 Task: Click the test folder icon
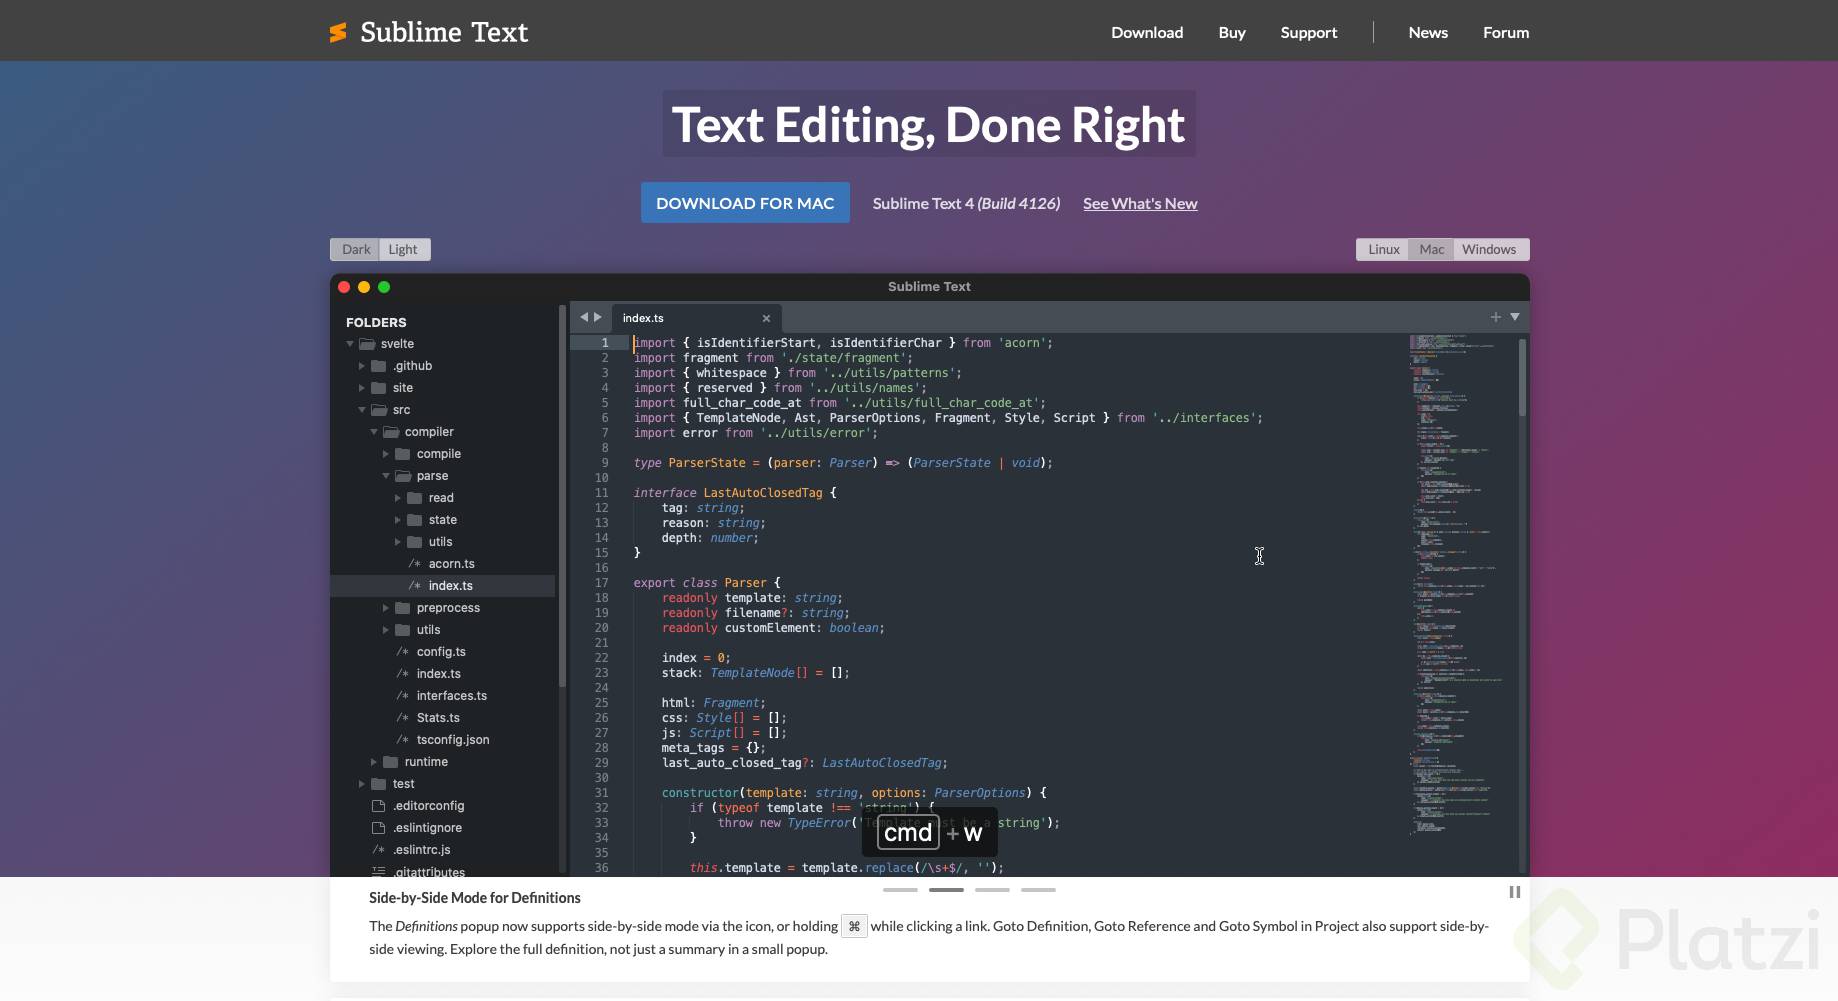click(378, 784)
